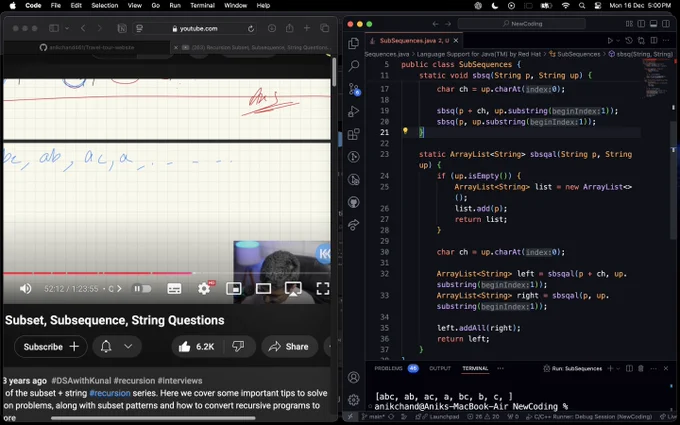Show Safari tab overview
The height and width of the screenshot is (425, 680).
point(324,28)
